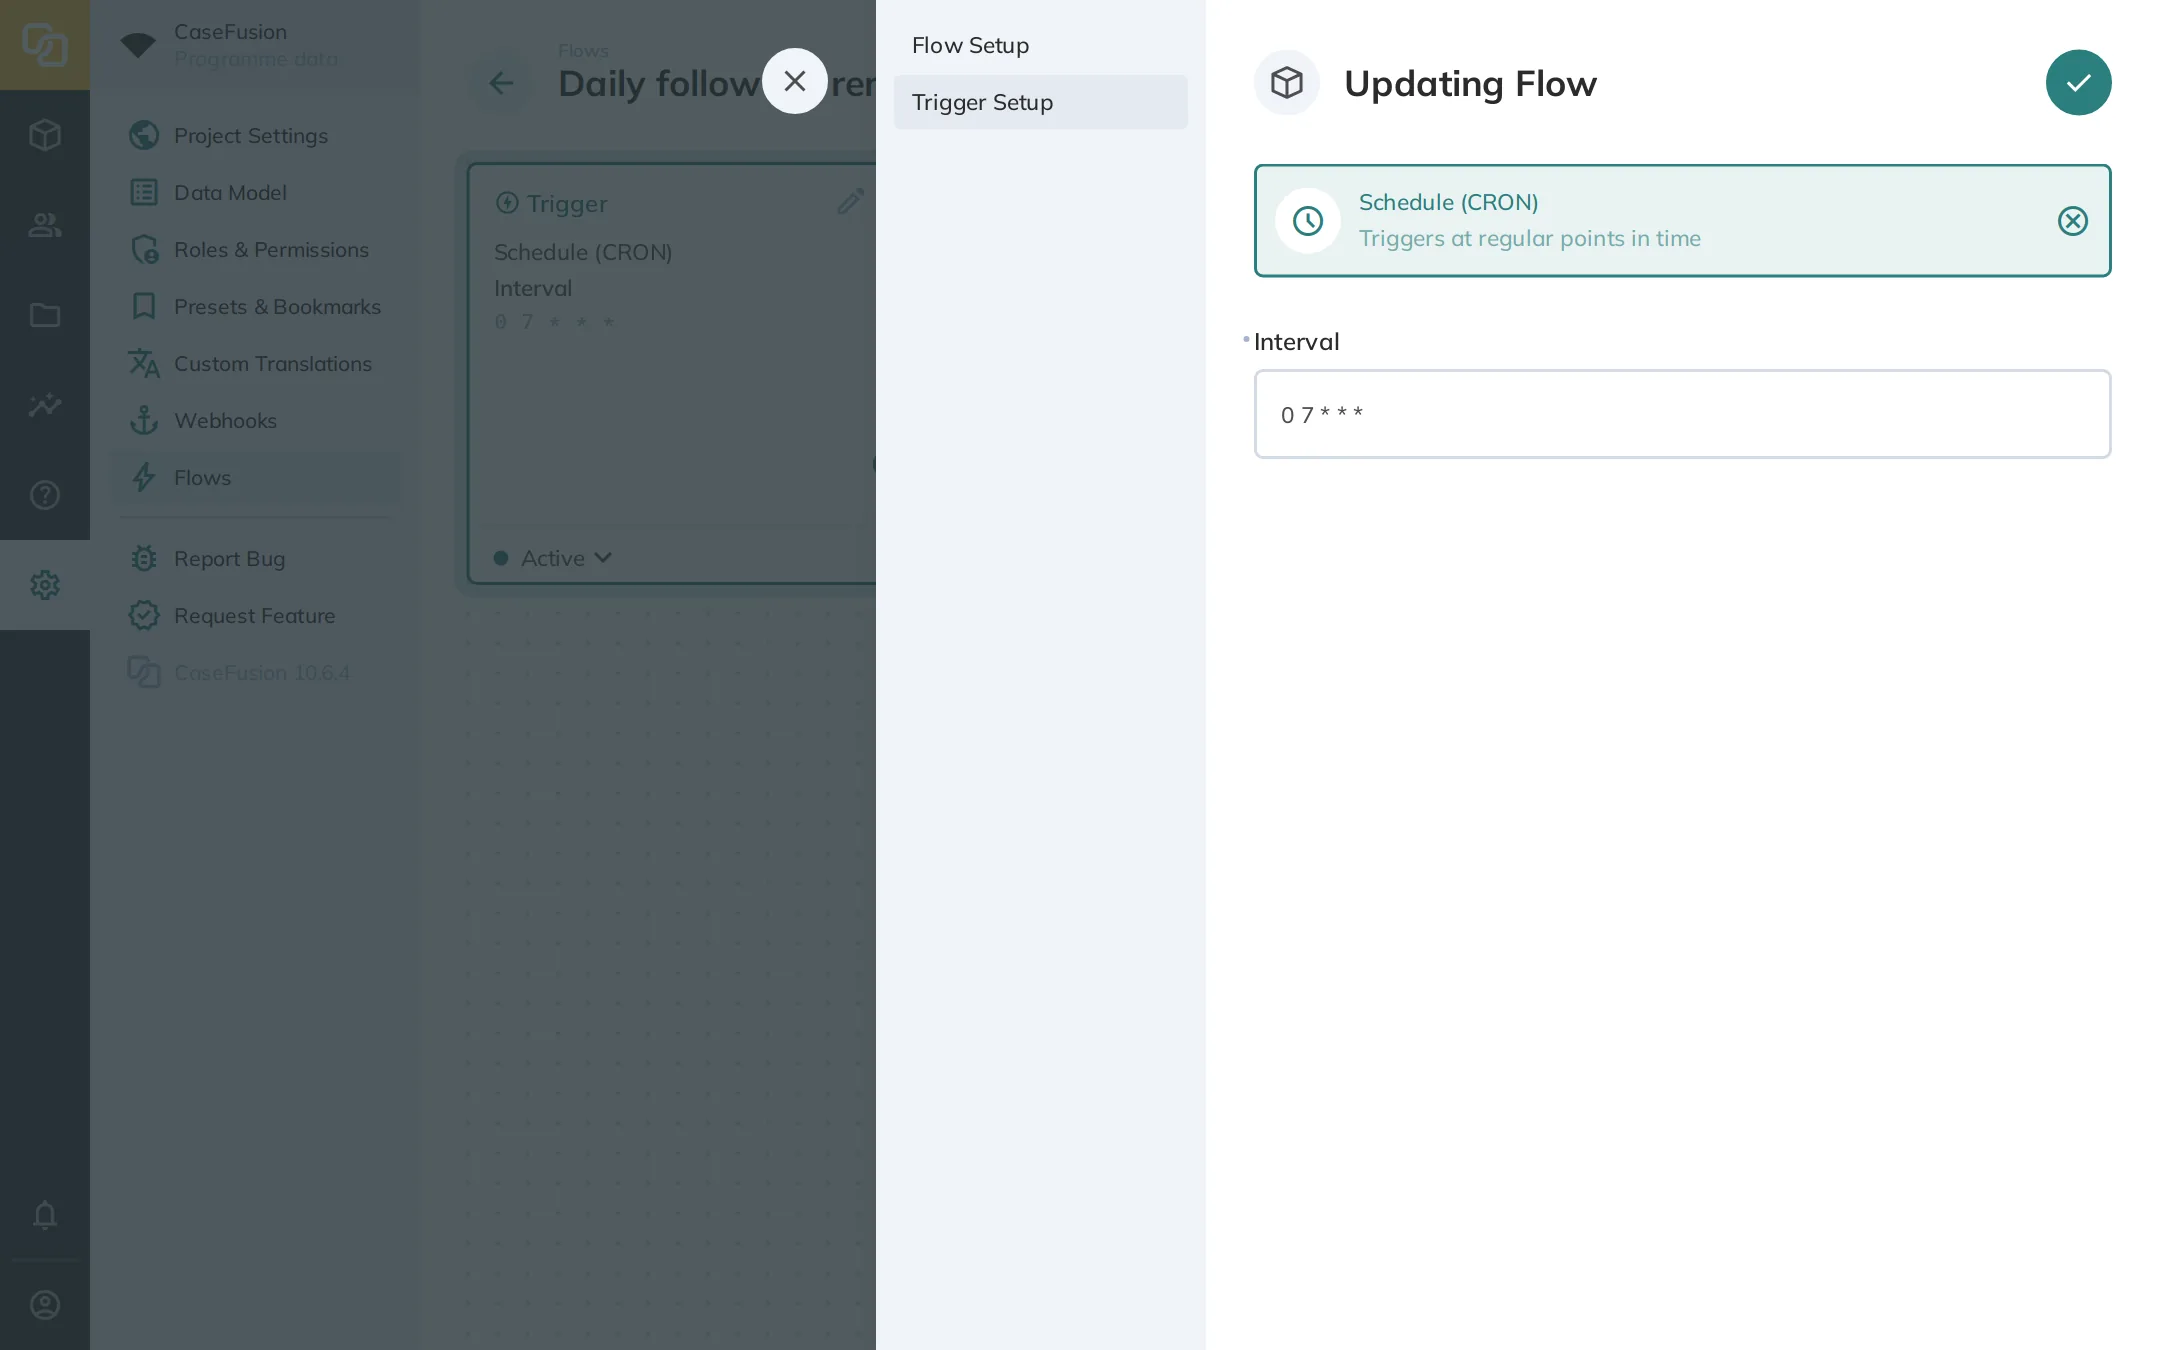This screenshot has width=2160, height=1350.
Task: Show notifications bell
Action: click(x=45, y=1215)
